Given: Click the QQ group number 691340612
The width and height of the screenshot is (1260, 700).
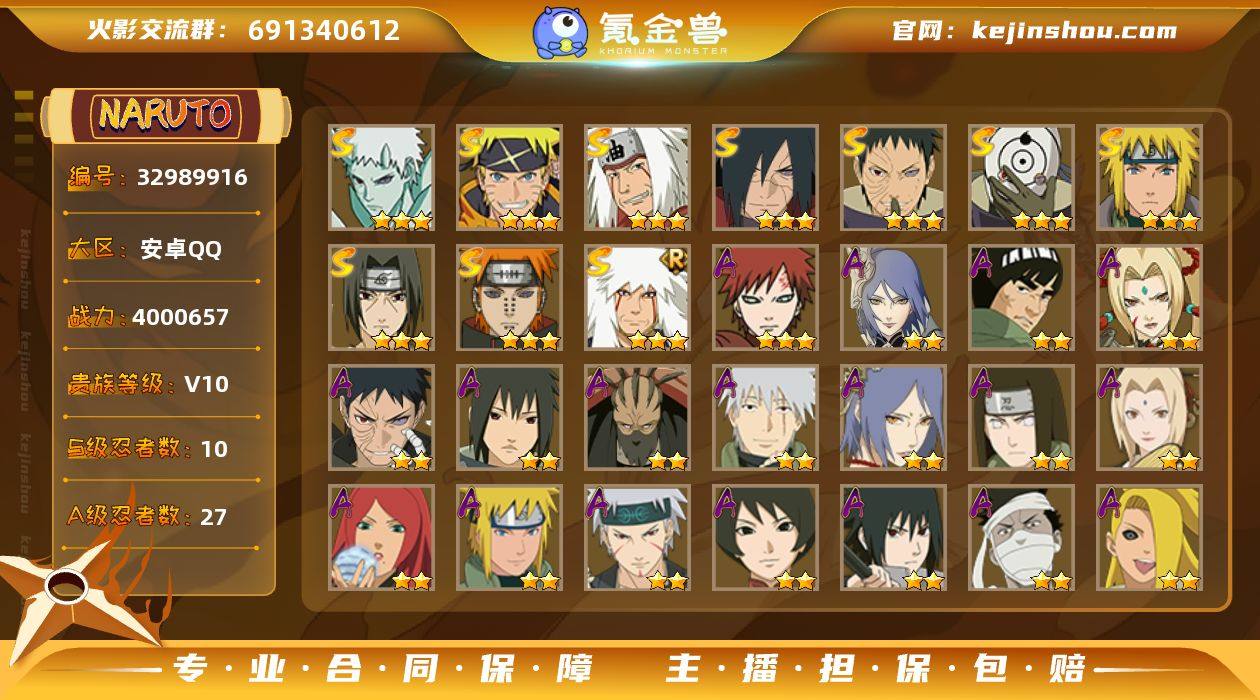Looking at the screenshot, I should pyautogui.click(x=324, y=31).
